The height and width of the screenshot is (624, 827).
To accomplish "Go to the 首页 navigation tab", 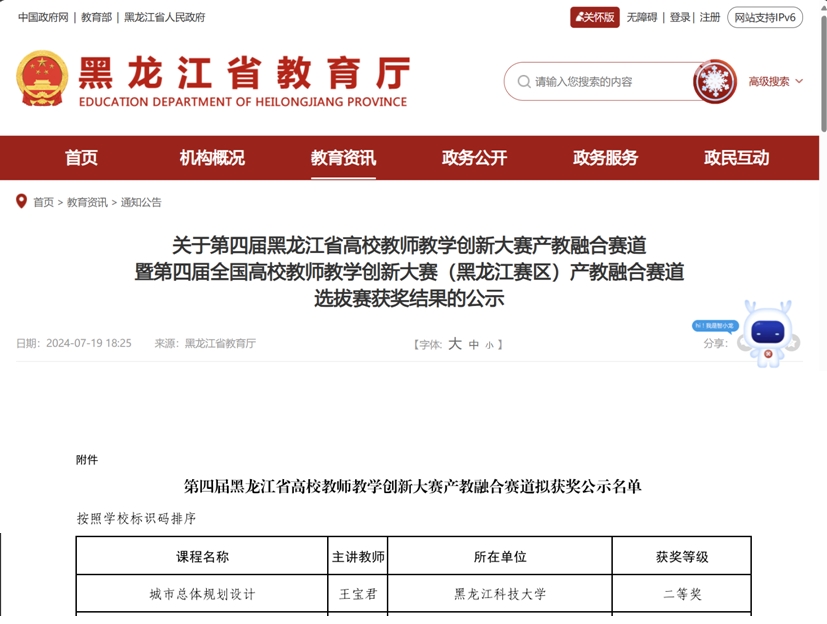I will tap(82, 158).
